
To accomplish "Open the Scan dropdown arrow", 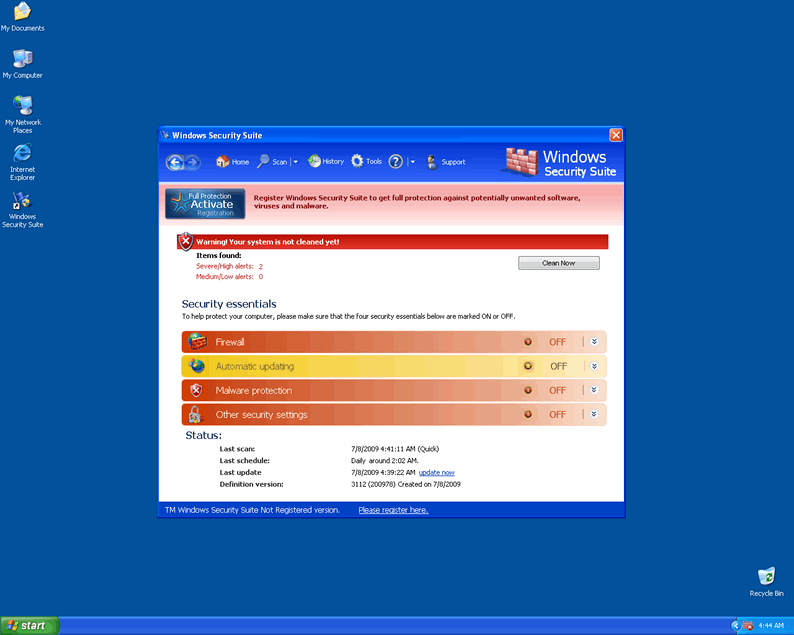I will click(295, 162).
